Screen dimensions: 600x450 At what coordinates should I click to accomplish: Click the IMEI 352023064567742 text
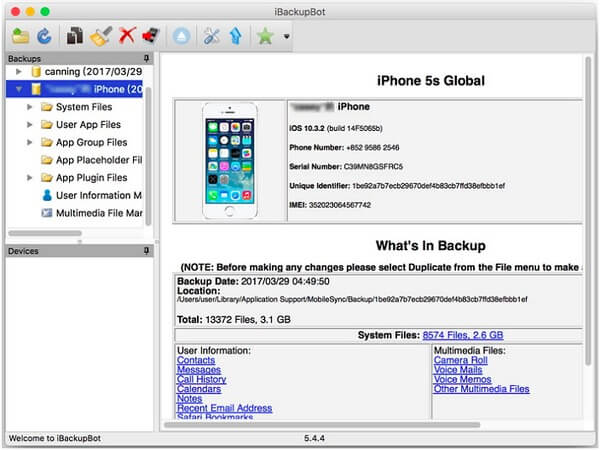[x=340, y=205]
